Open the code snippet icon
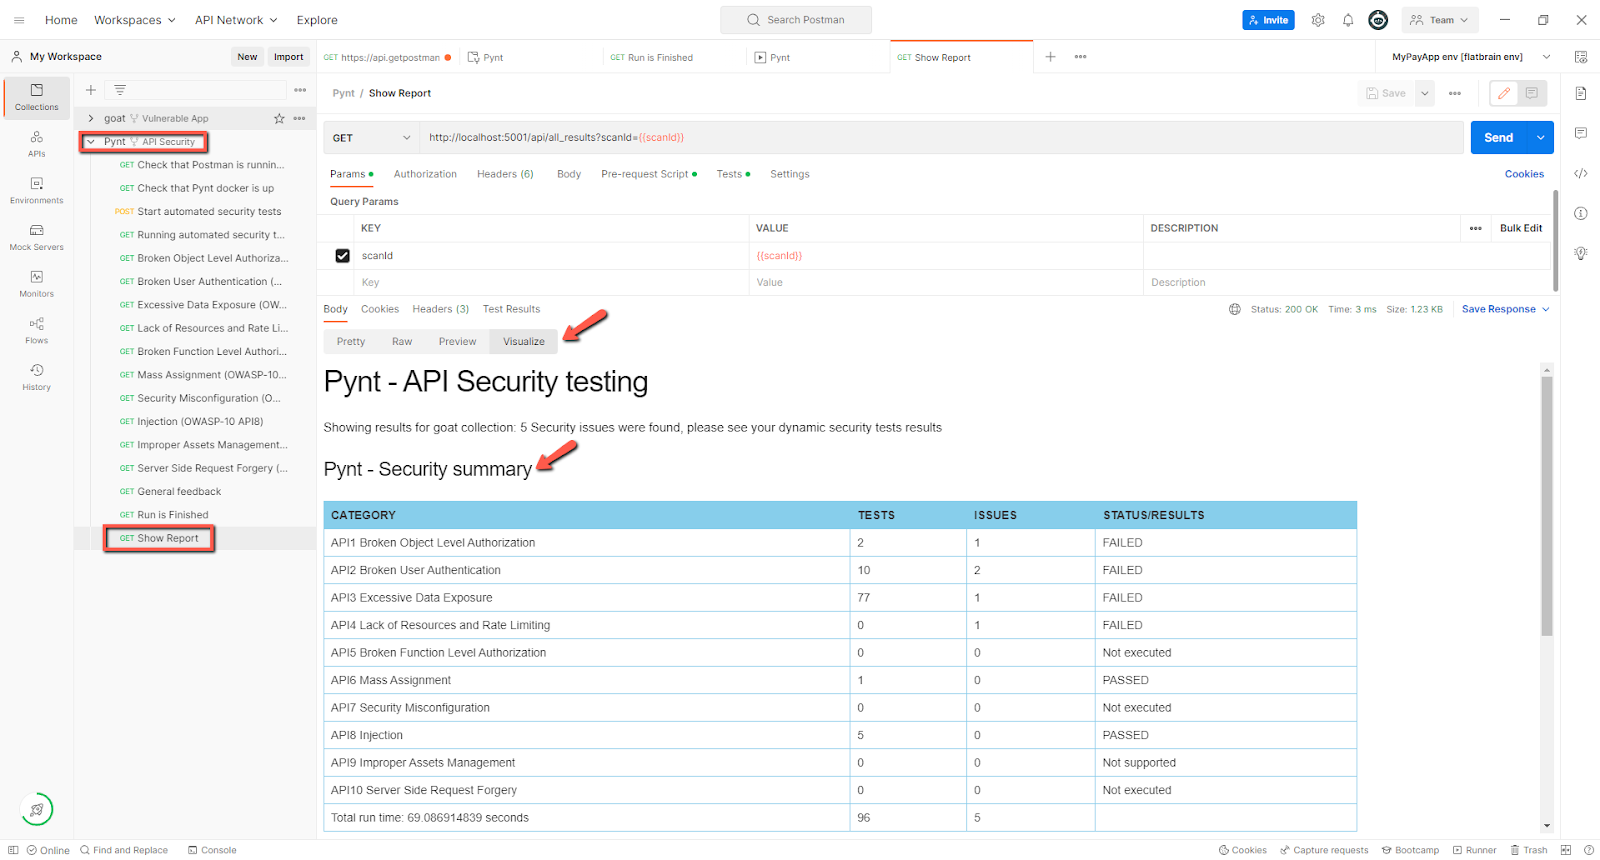This screenshot has width=1600, height=860. coord(1581,173)
